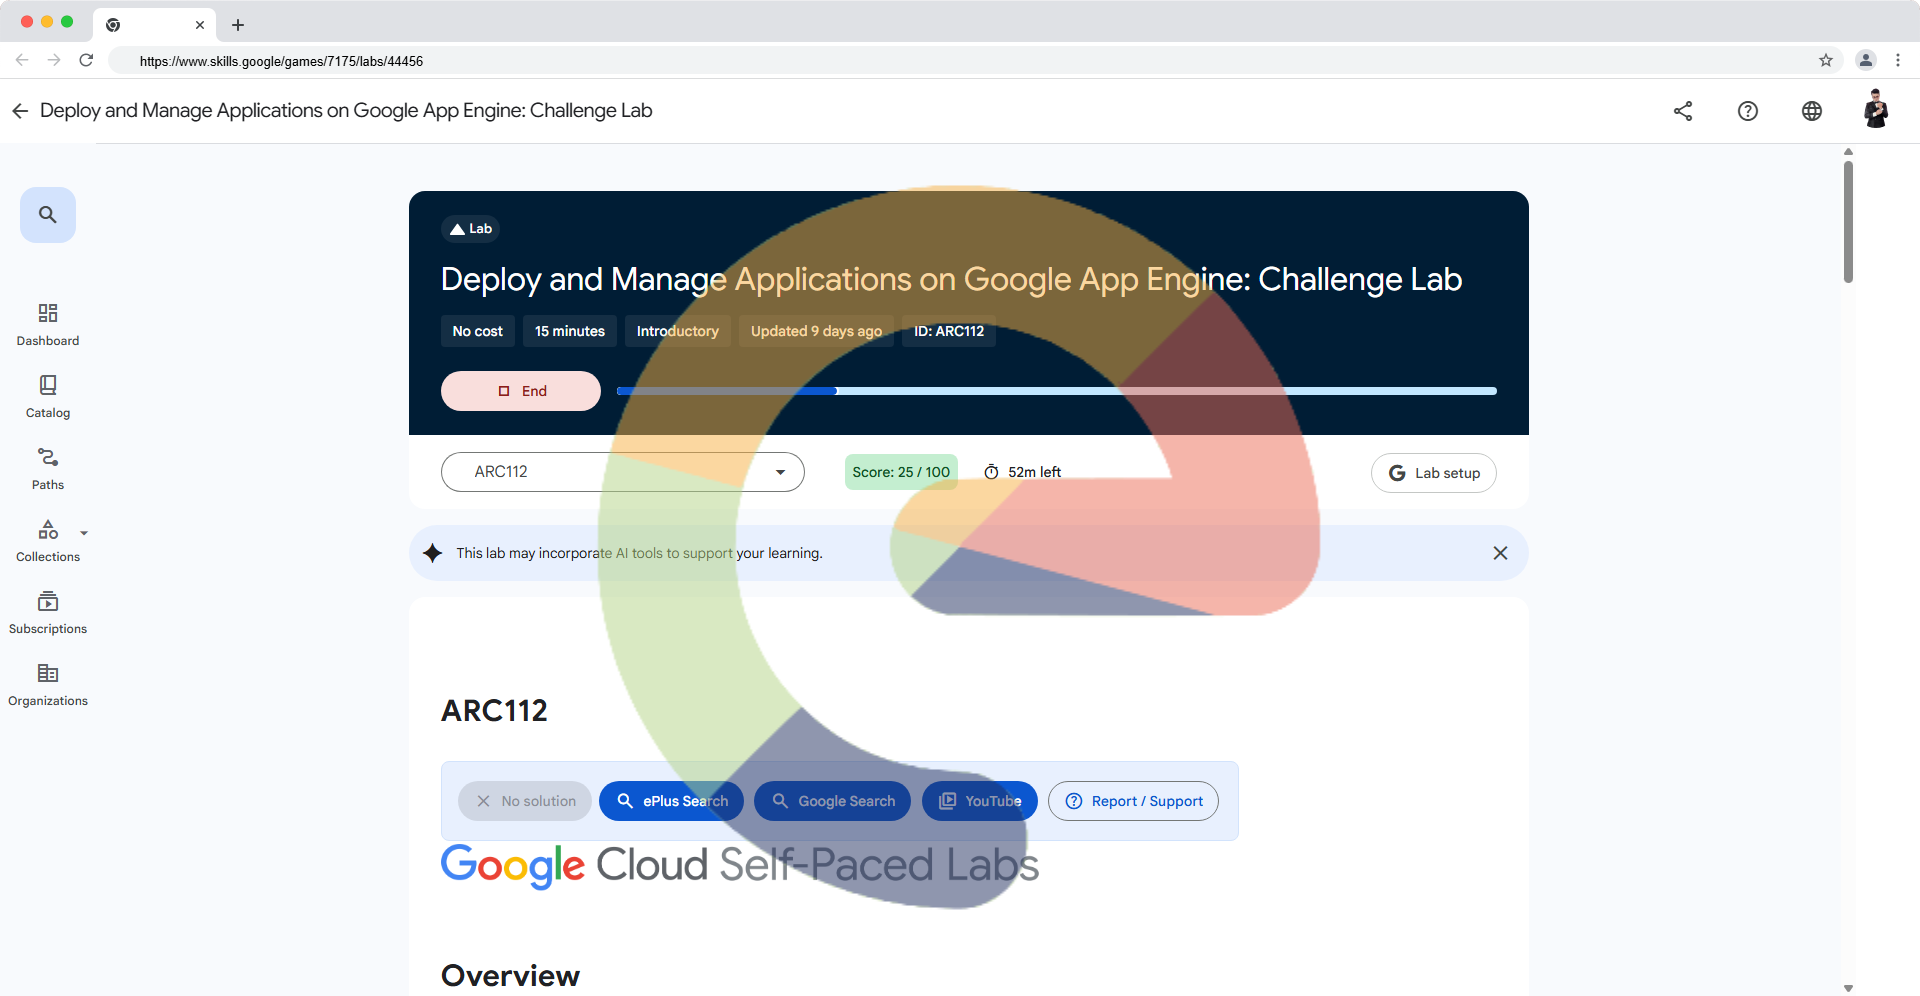This screenshot has height=996, width=1920.
Task: Click the browser forward arrow
Action: [x=54, y=60]
